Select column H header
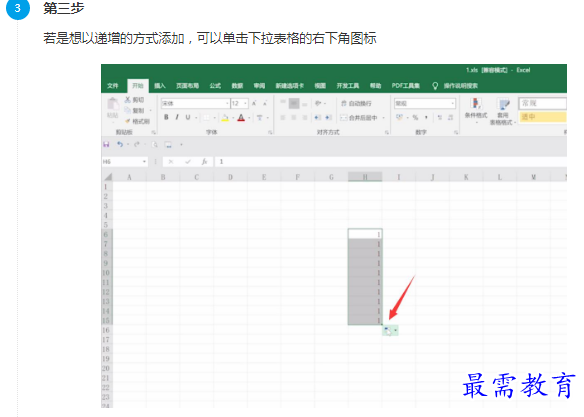Viewport: 584px width, 417px height. tap(365, 177)
